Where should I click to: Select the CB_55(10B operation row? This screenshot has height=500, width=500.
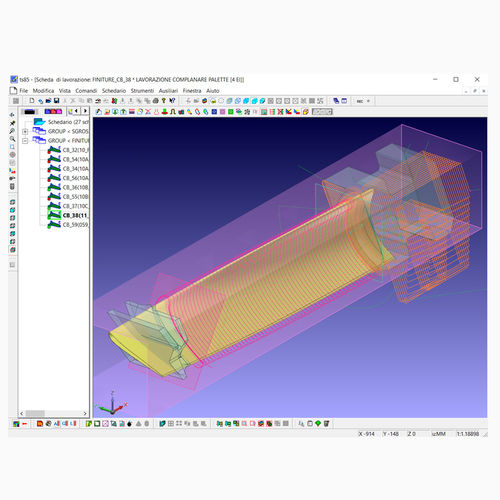tap(68, 197)
